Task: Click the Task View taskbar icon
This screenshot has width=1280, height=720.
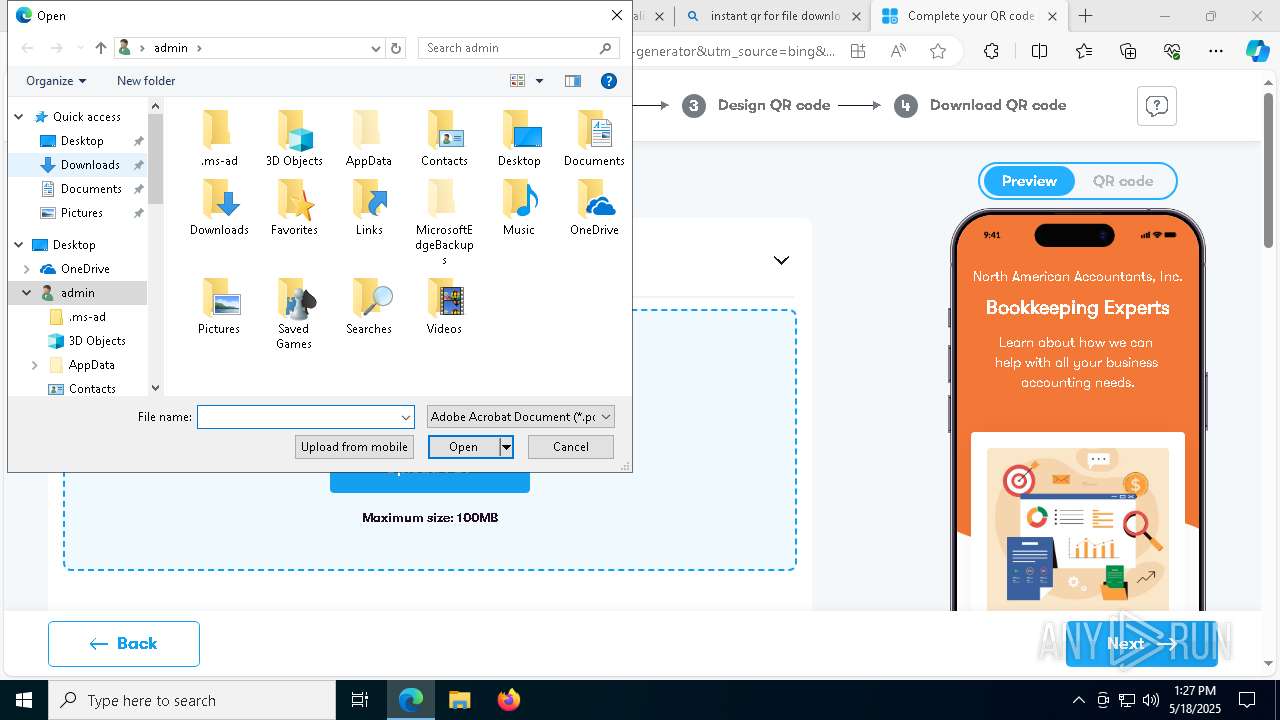Action: point(360,700)
